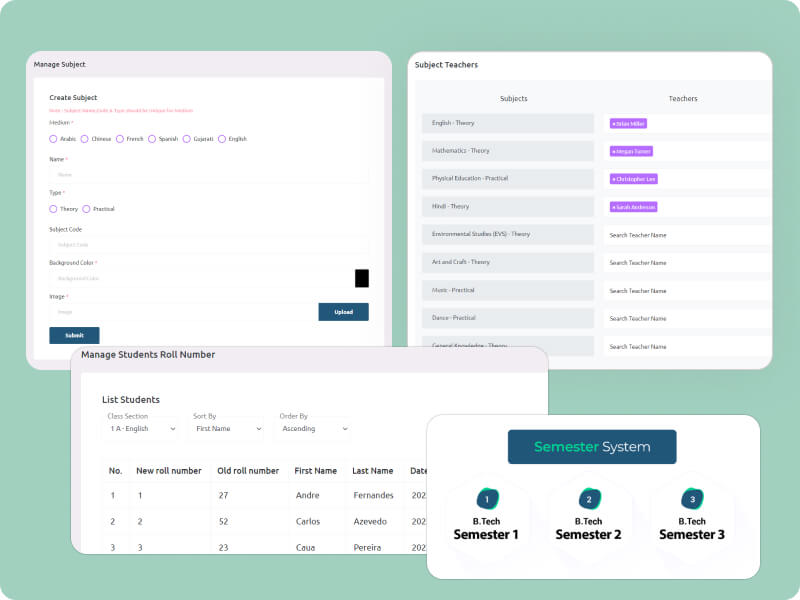800x600 pixels.
Task: Select the Theory type radio button
Action: [53, 209]
